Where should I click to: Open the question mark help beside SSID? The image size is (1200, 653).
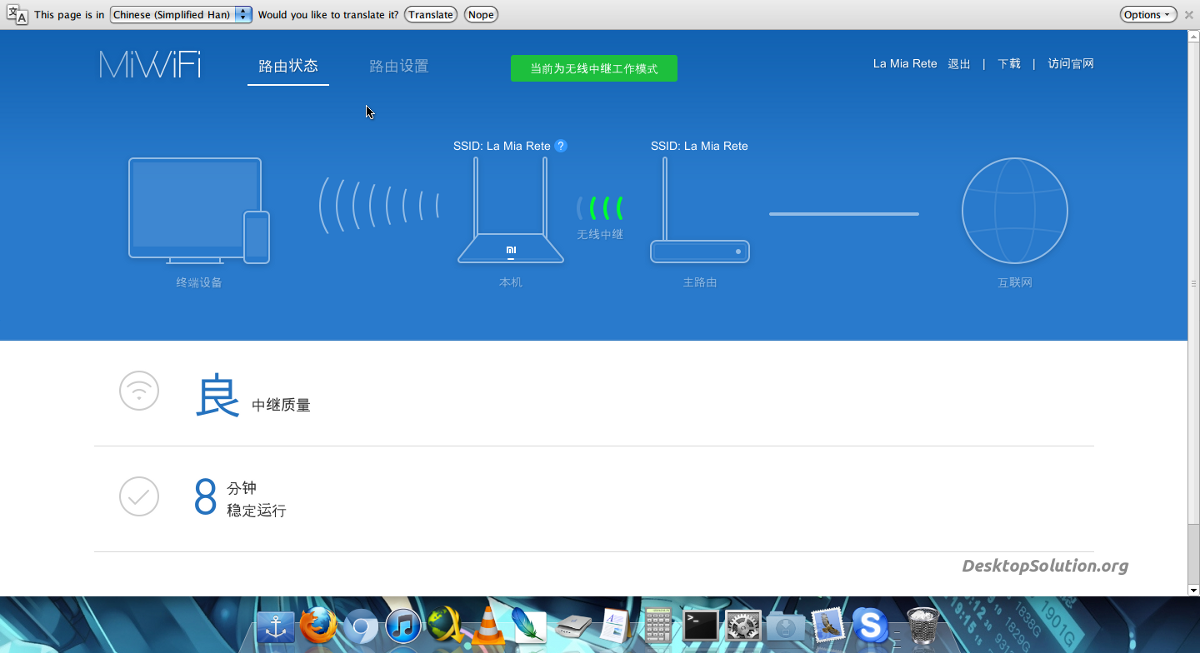[x=561, y=145]
